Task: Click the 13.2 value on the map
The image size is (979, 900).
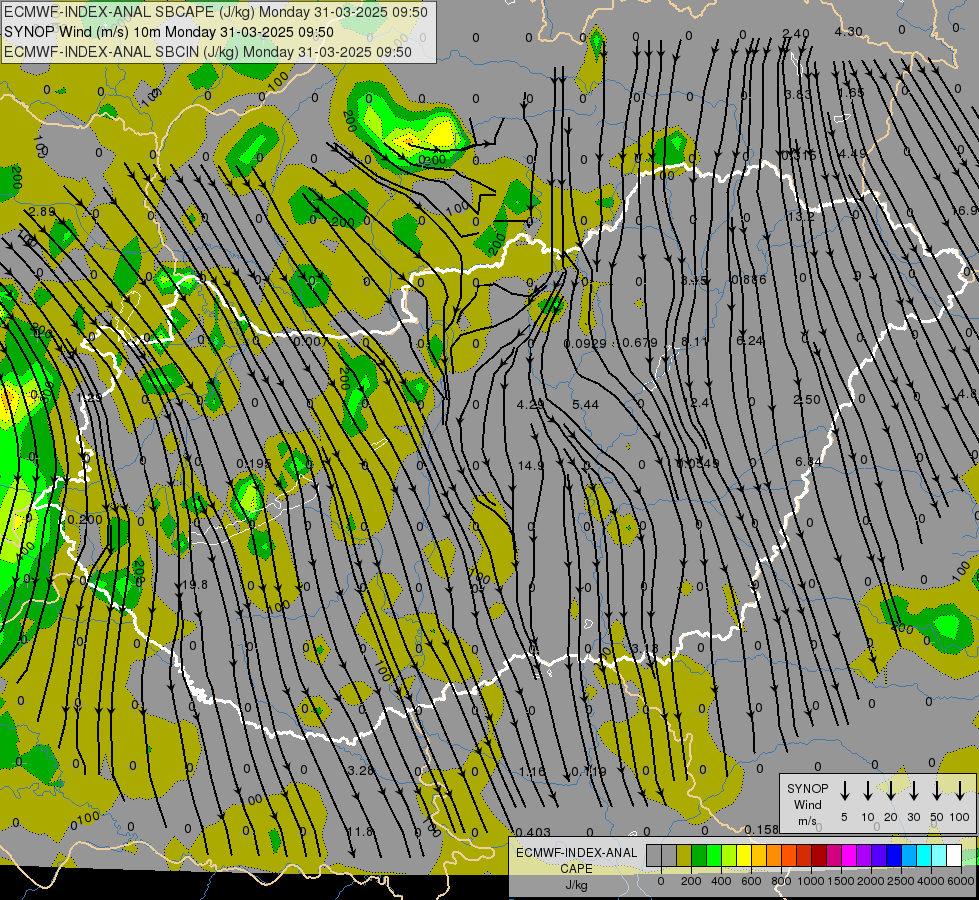Action: pos(801,217)
